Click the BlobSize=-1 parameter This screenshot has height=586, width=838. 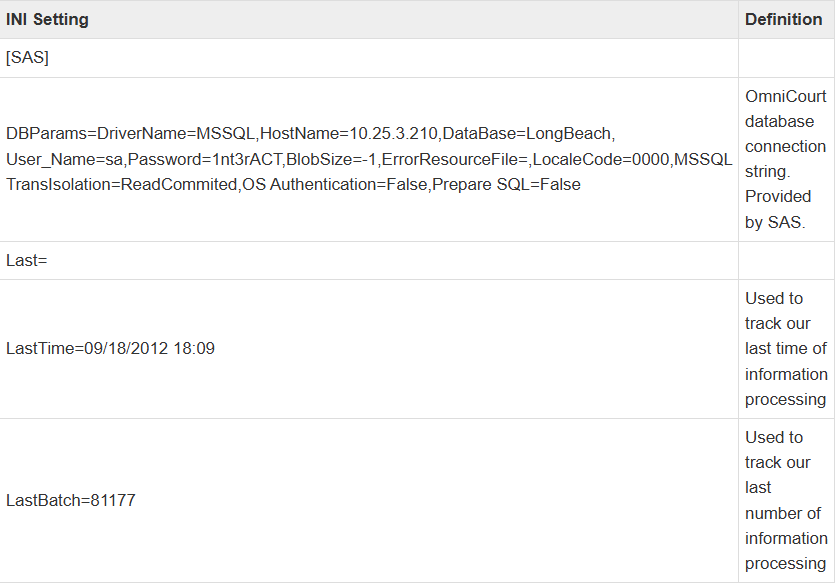(331, 159)
